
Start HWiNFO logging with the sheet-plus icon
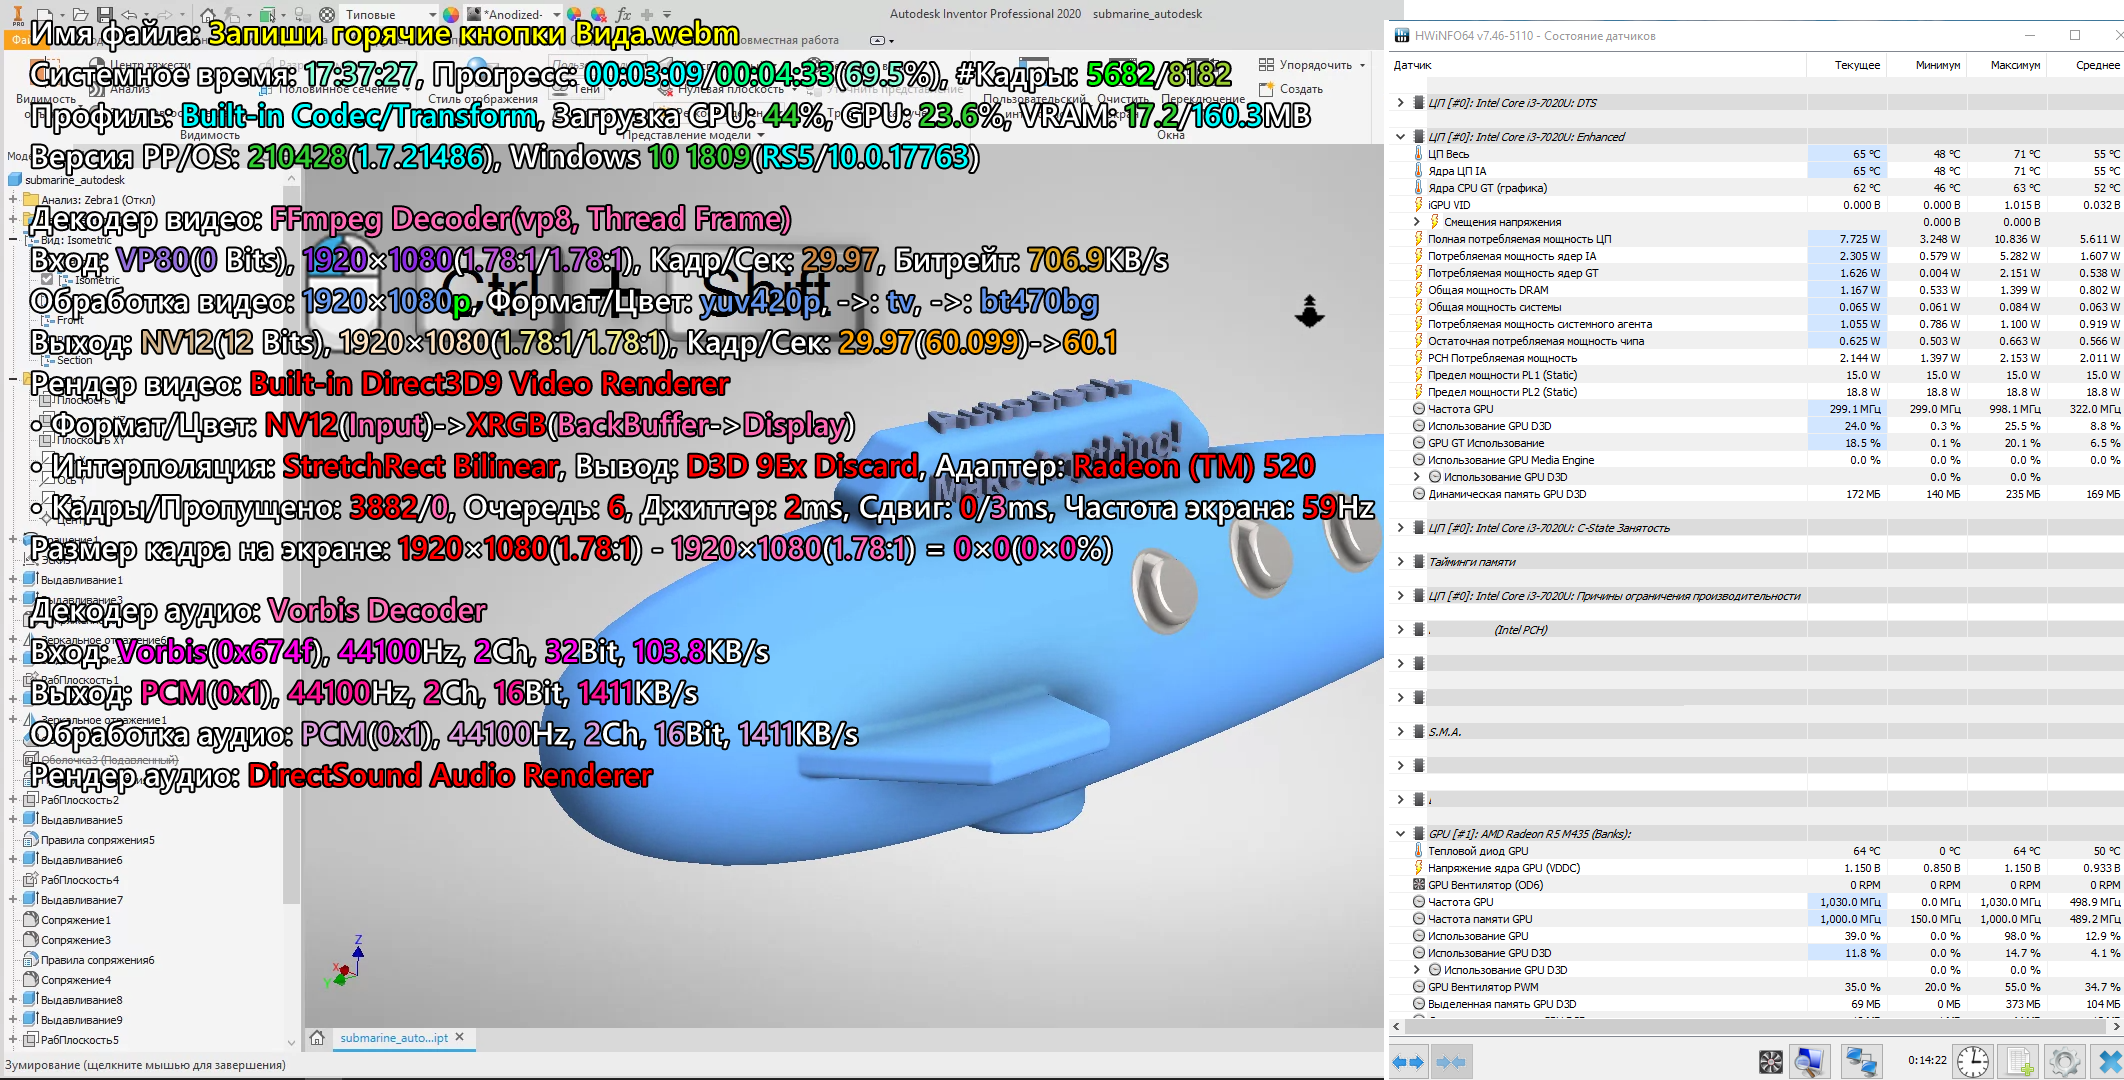tap(2020, 1061)
